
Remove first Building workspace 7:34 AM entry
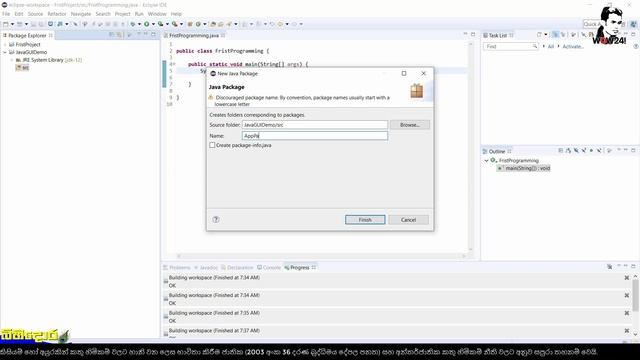627,278
